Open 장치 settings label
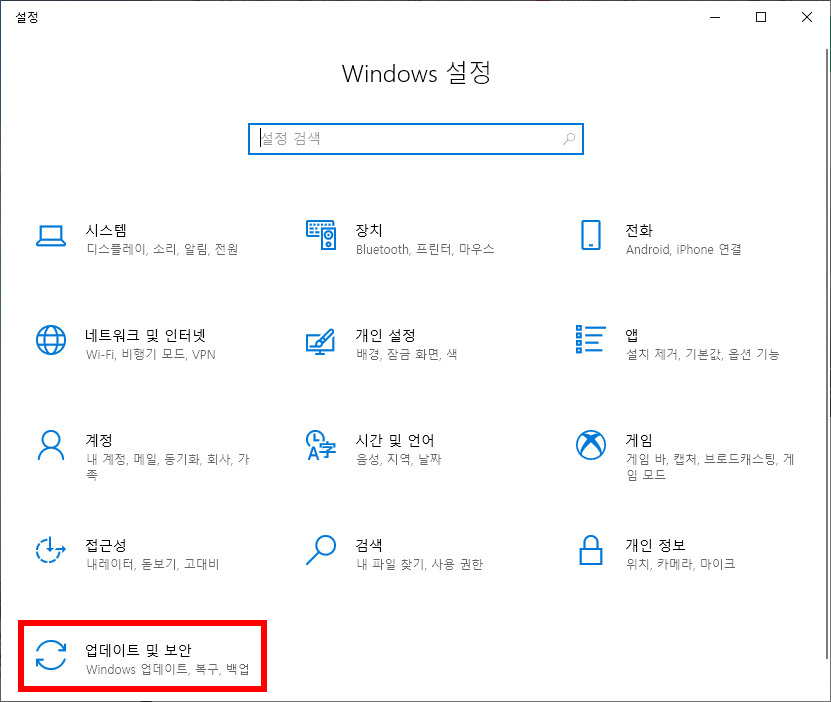 tap(369, 230)
